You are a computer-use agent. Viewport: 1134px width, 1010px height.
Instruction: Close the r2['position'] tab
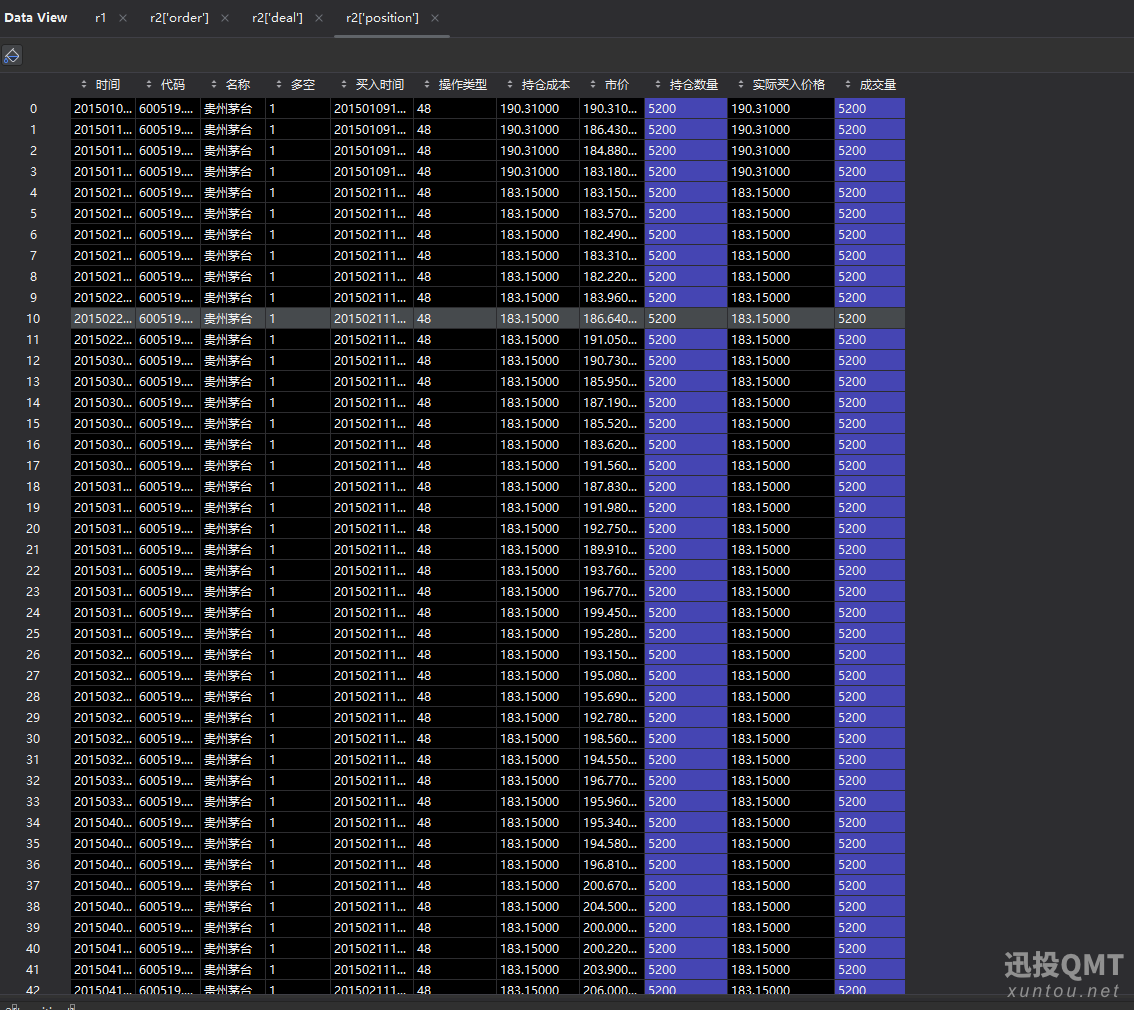click(435, 18)
